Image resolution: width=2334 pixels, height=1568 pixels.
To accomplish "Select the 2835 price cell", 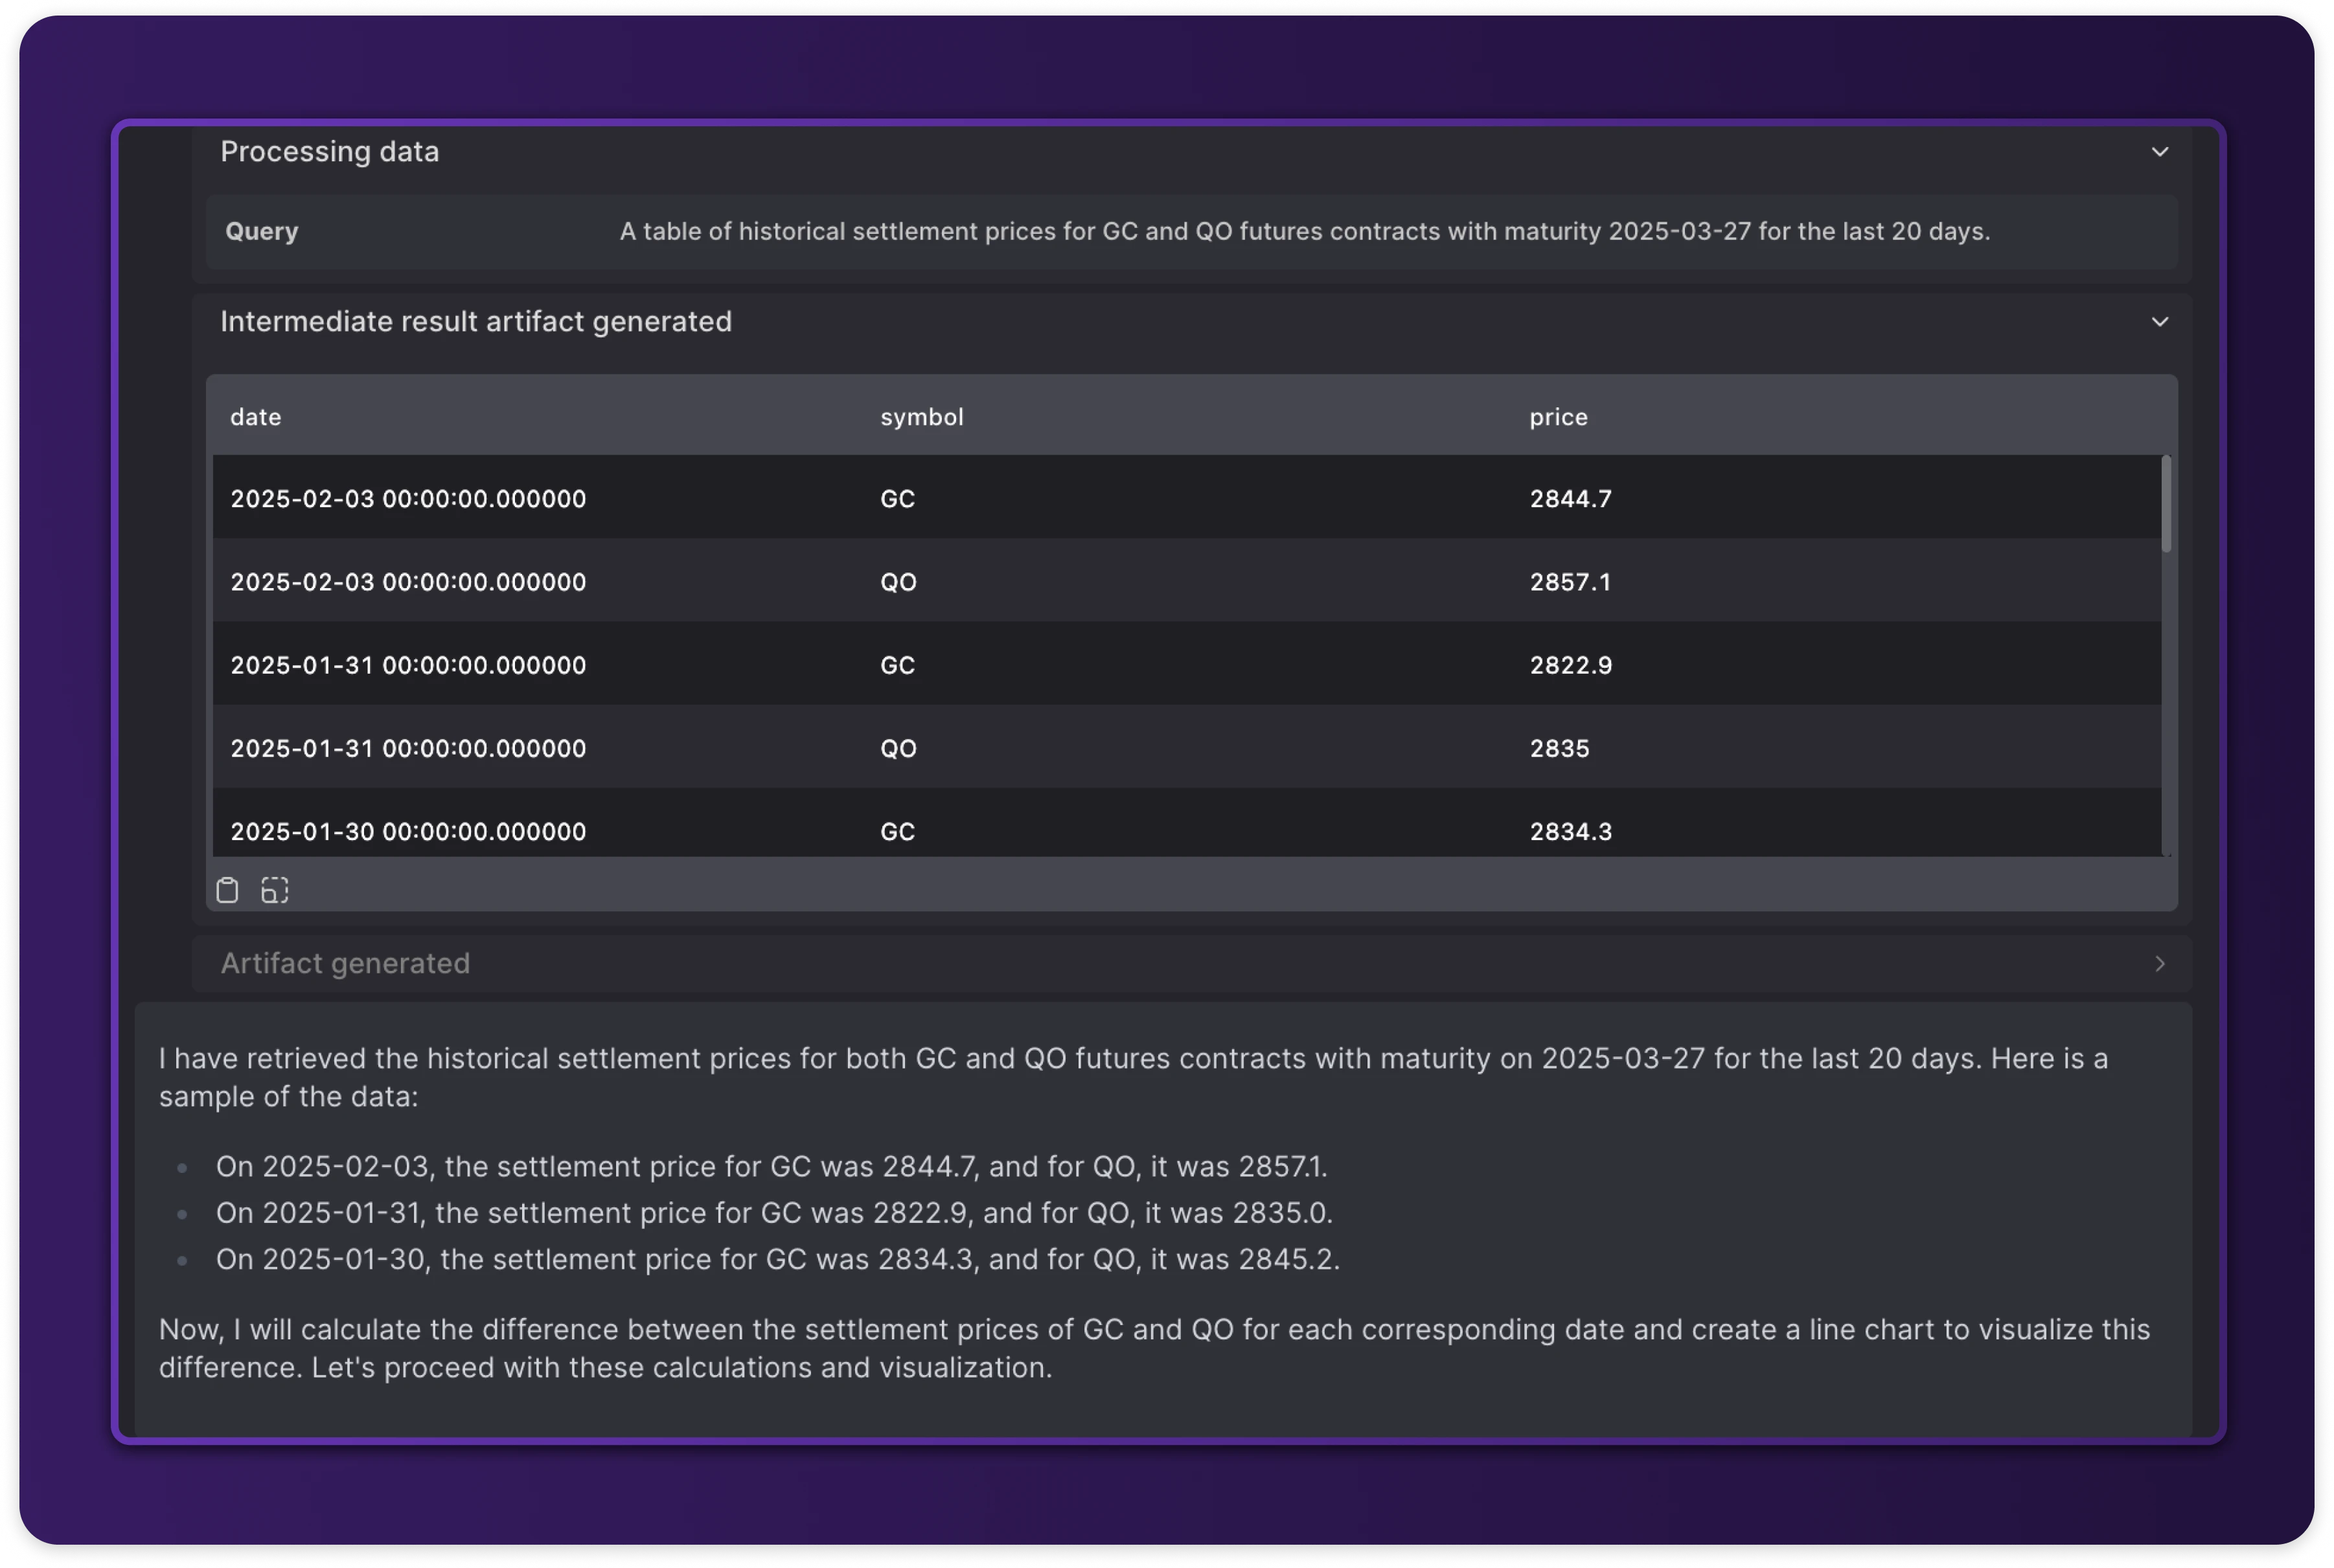I will point(1559,749).
